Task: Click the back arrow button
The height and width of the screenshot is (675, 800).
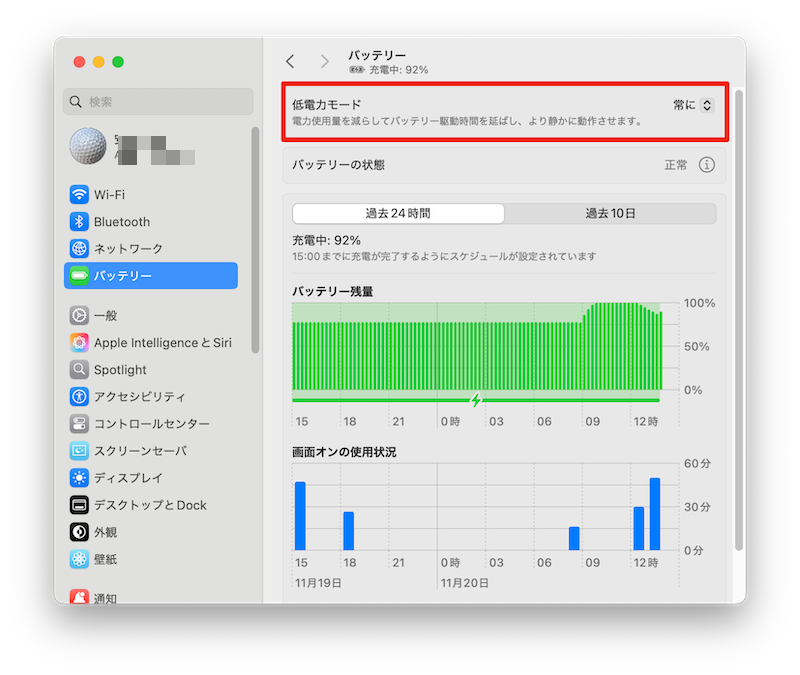Action: (x=291, y=62)
